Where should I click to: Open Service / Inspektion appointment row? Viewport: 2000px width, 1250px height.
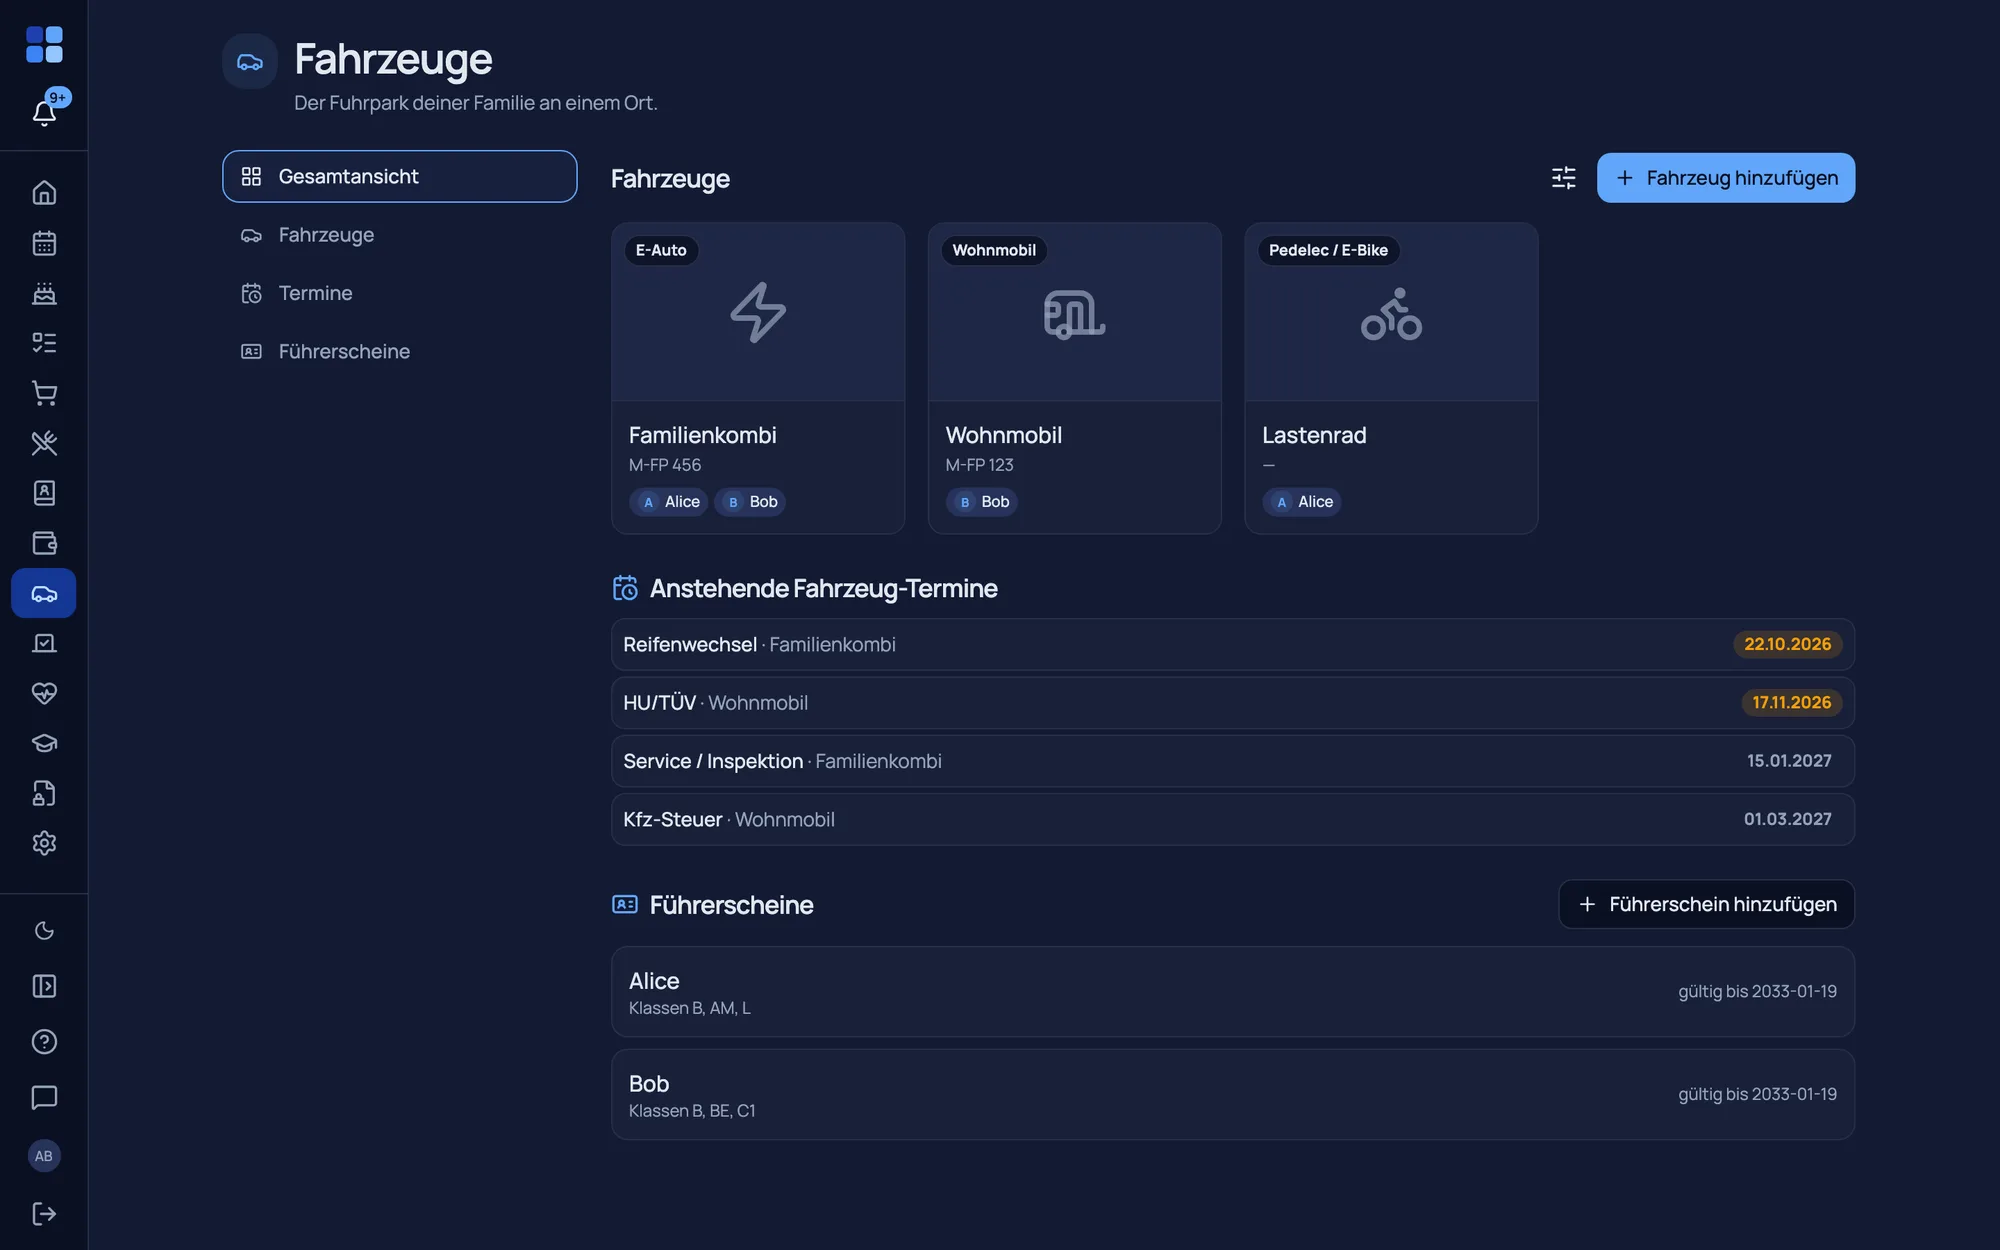click(1232, 761)
